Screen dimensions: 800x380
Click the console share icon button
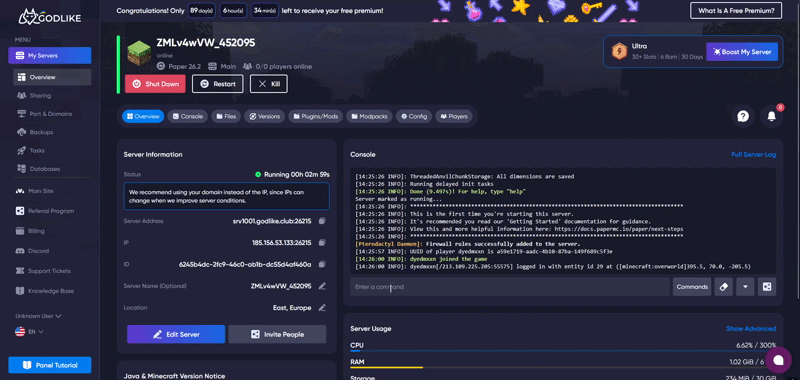click(767, 287)
